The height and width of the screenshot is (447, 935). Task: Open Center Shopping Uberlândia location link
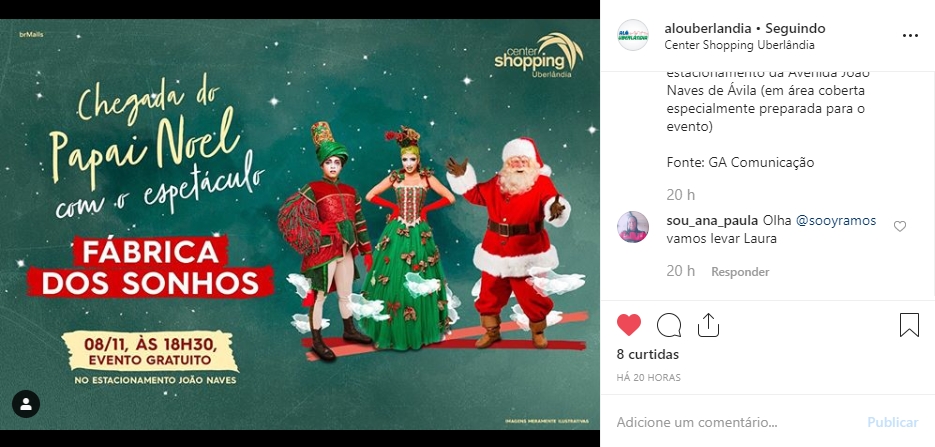(739, 45)
